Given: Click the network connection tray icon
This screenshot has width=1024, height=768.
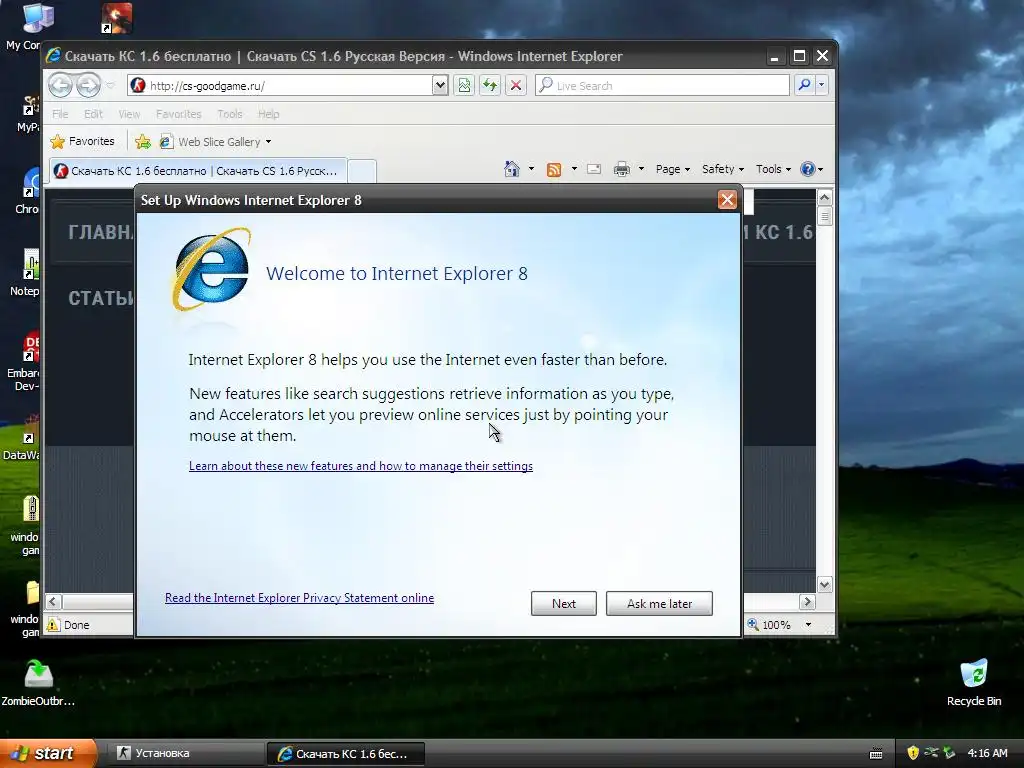Looking at the screenshot, I should pyautogui.click(x=931, y=753).
